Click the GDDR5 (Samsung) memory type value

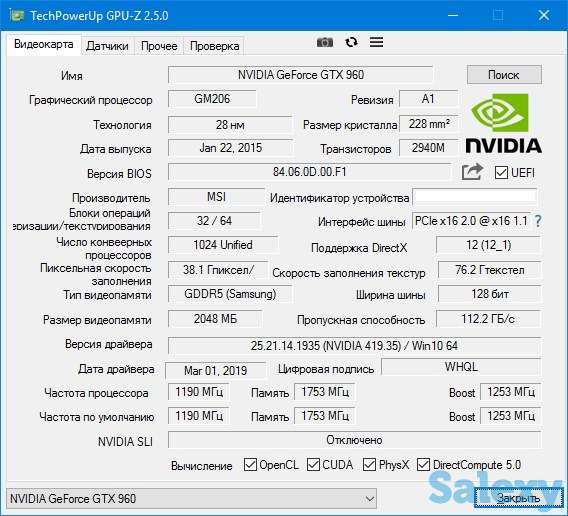click(x=230, y=294)
